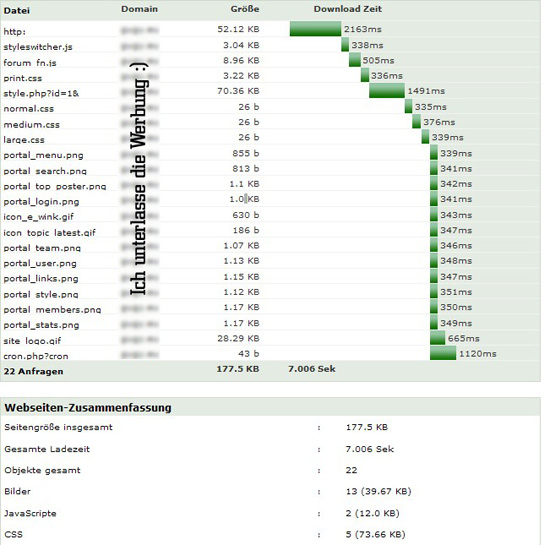Select the portal_links.png file name

(41, 278)
